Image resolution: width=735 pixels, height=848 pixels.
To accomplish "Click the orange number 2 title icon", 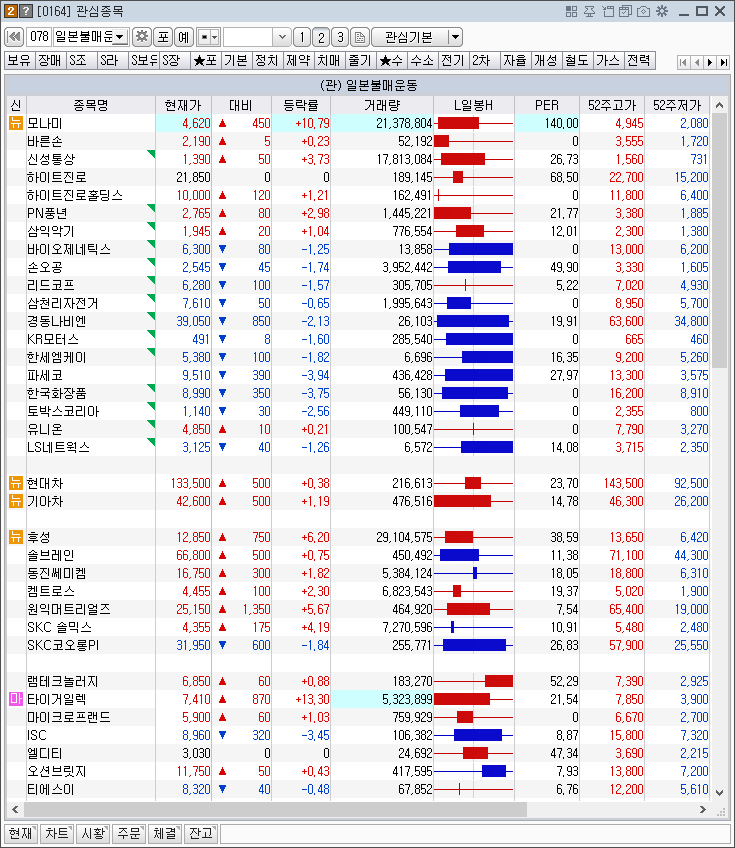I will [x=11, y=10].
